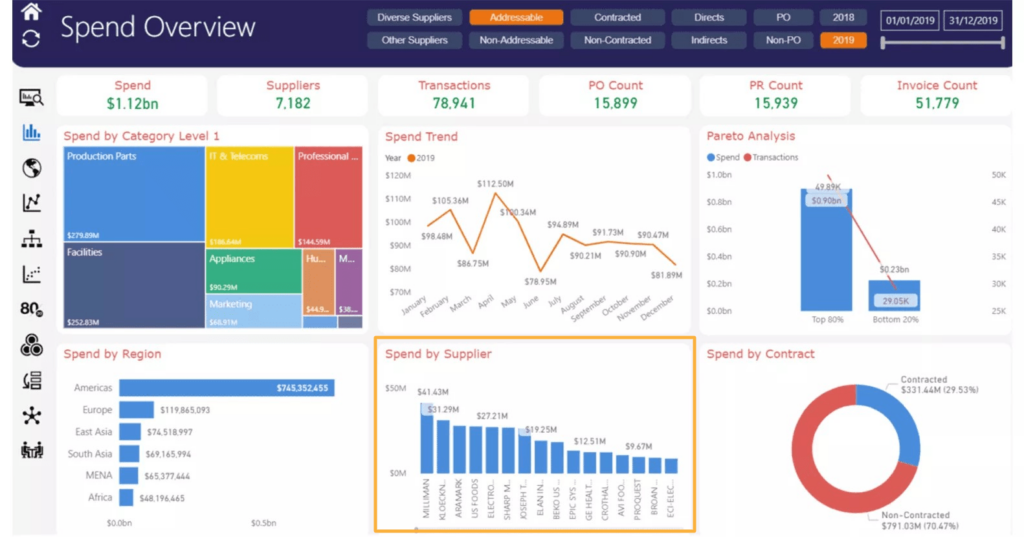The width and height of the screenshot is (1024, 537).
Task: Deselect the year 2019 button
Action: 843,40
